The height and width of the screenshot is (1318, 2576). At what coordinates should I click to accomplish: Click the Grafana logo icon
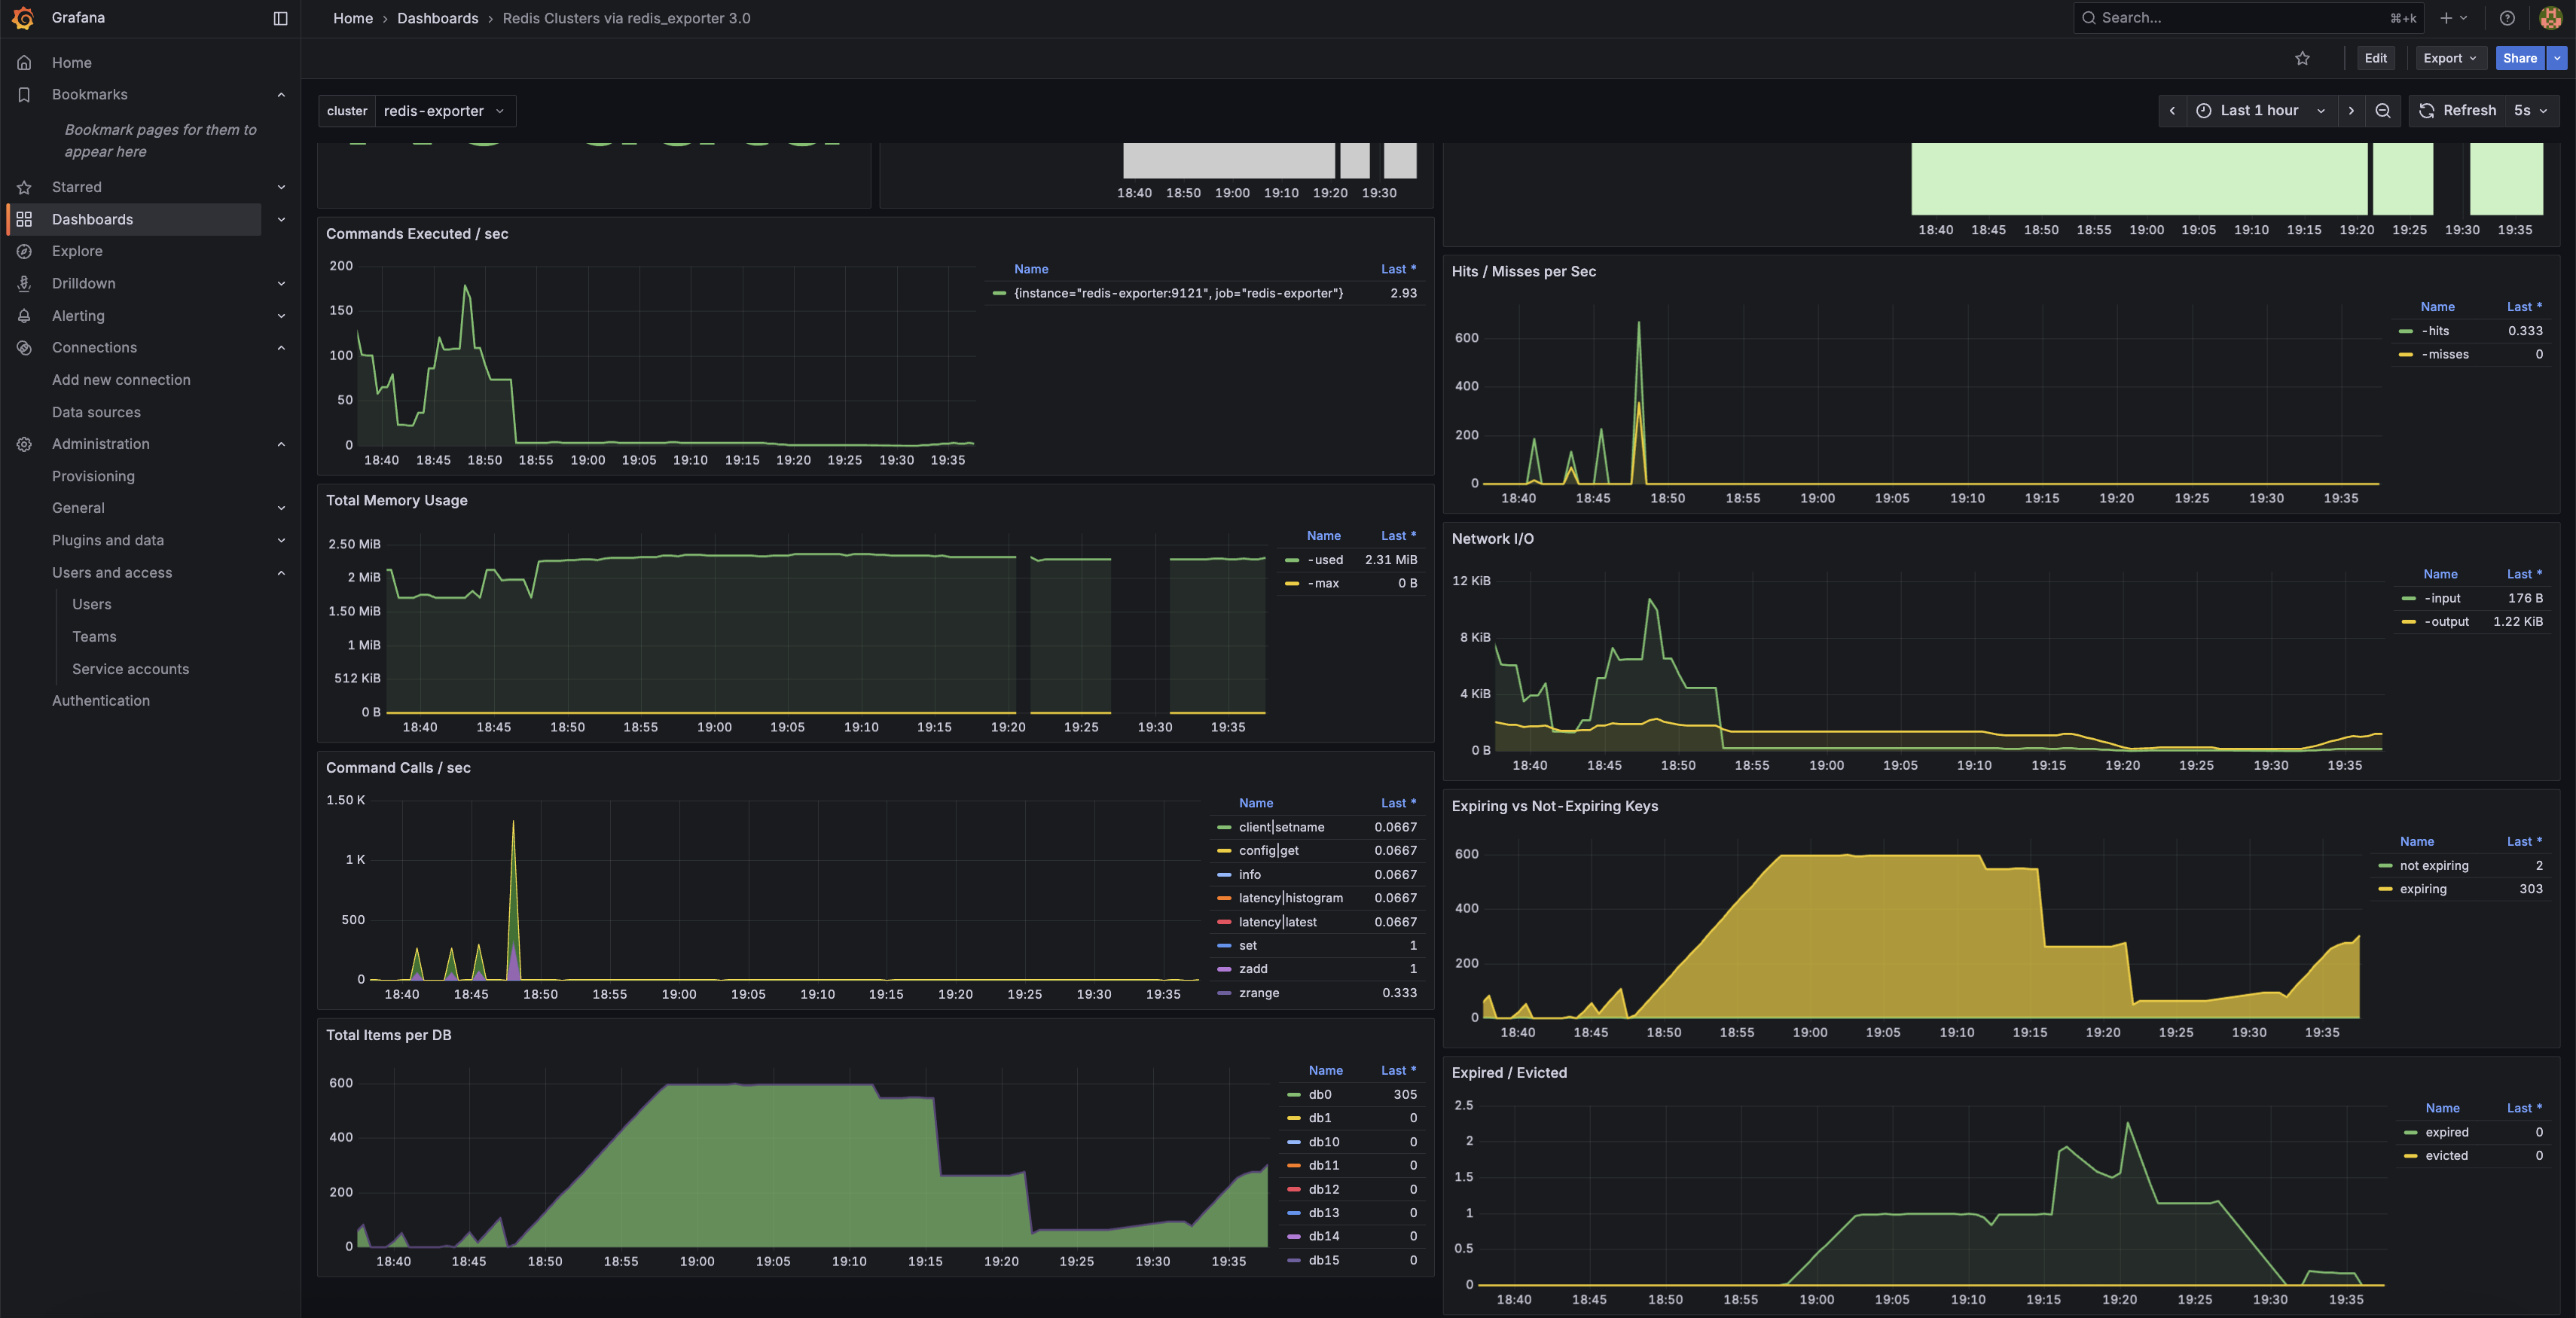click(x=23, y=18)
